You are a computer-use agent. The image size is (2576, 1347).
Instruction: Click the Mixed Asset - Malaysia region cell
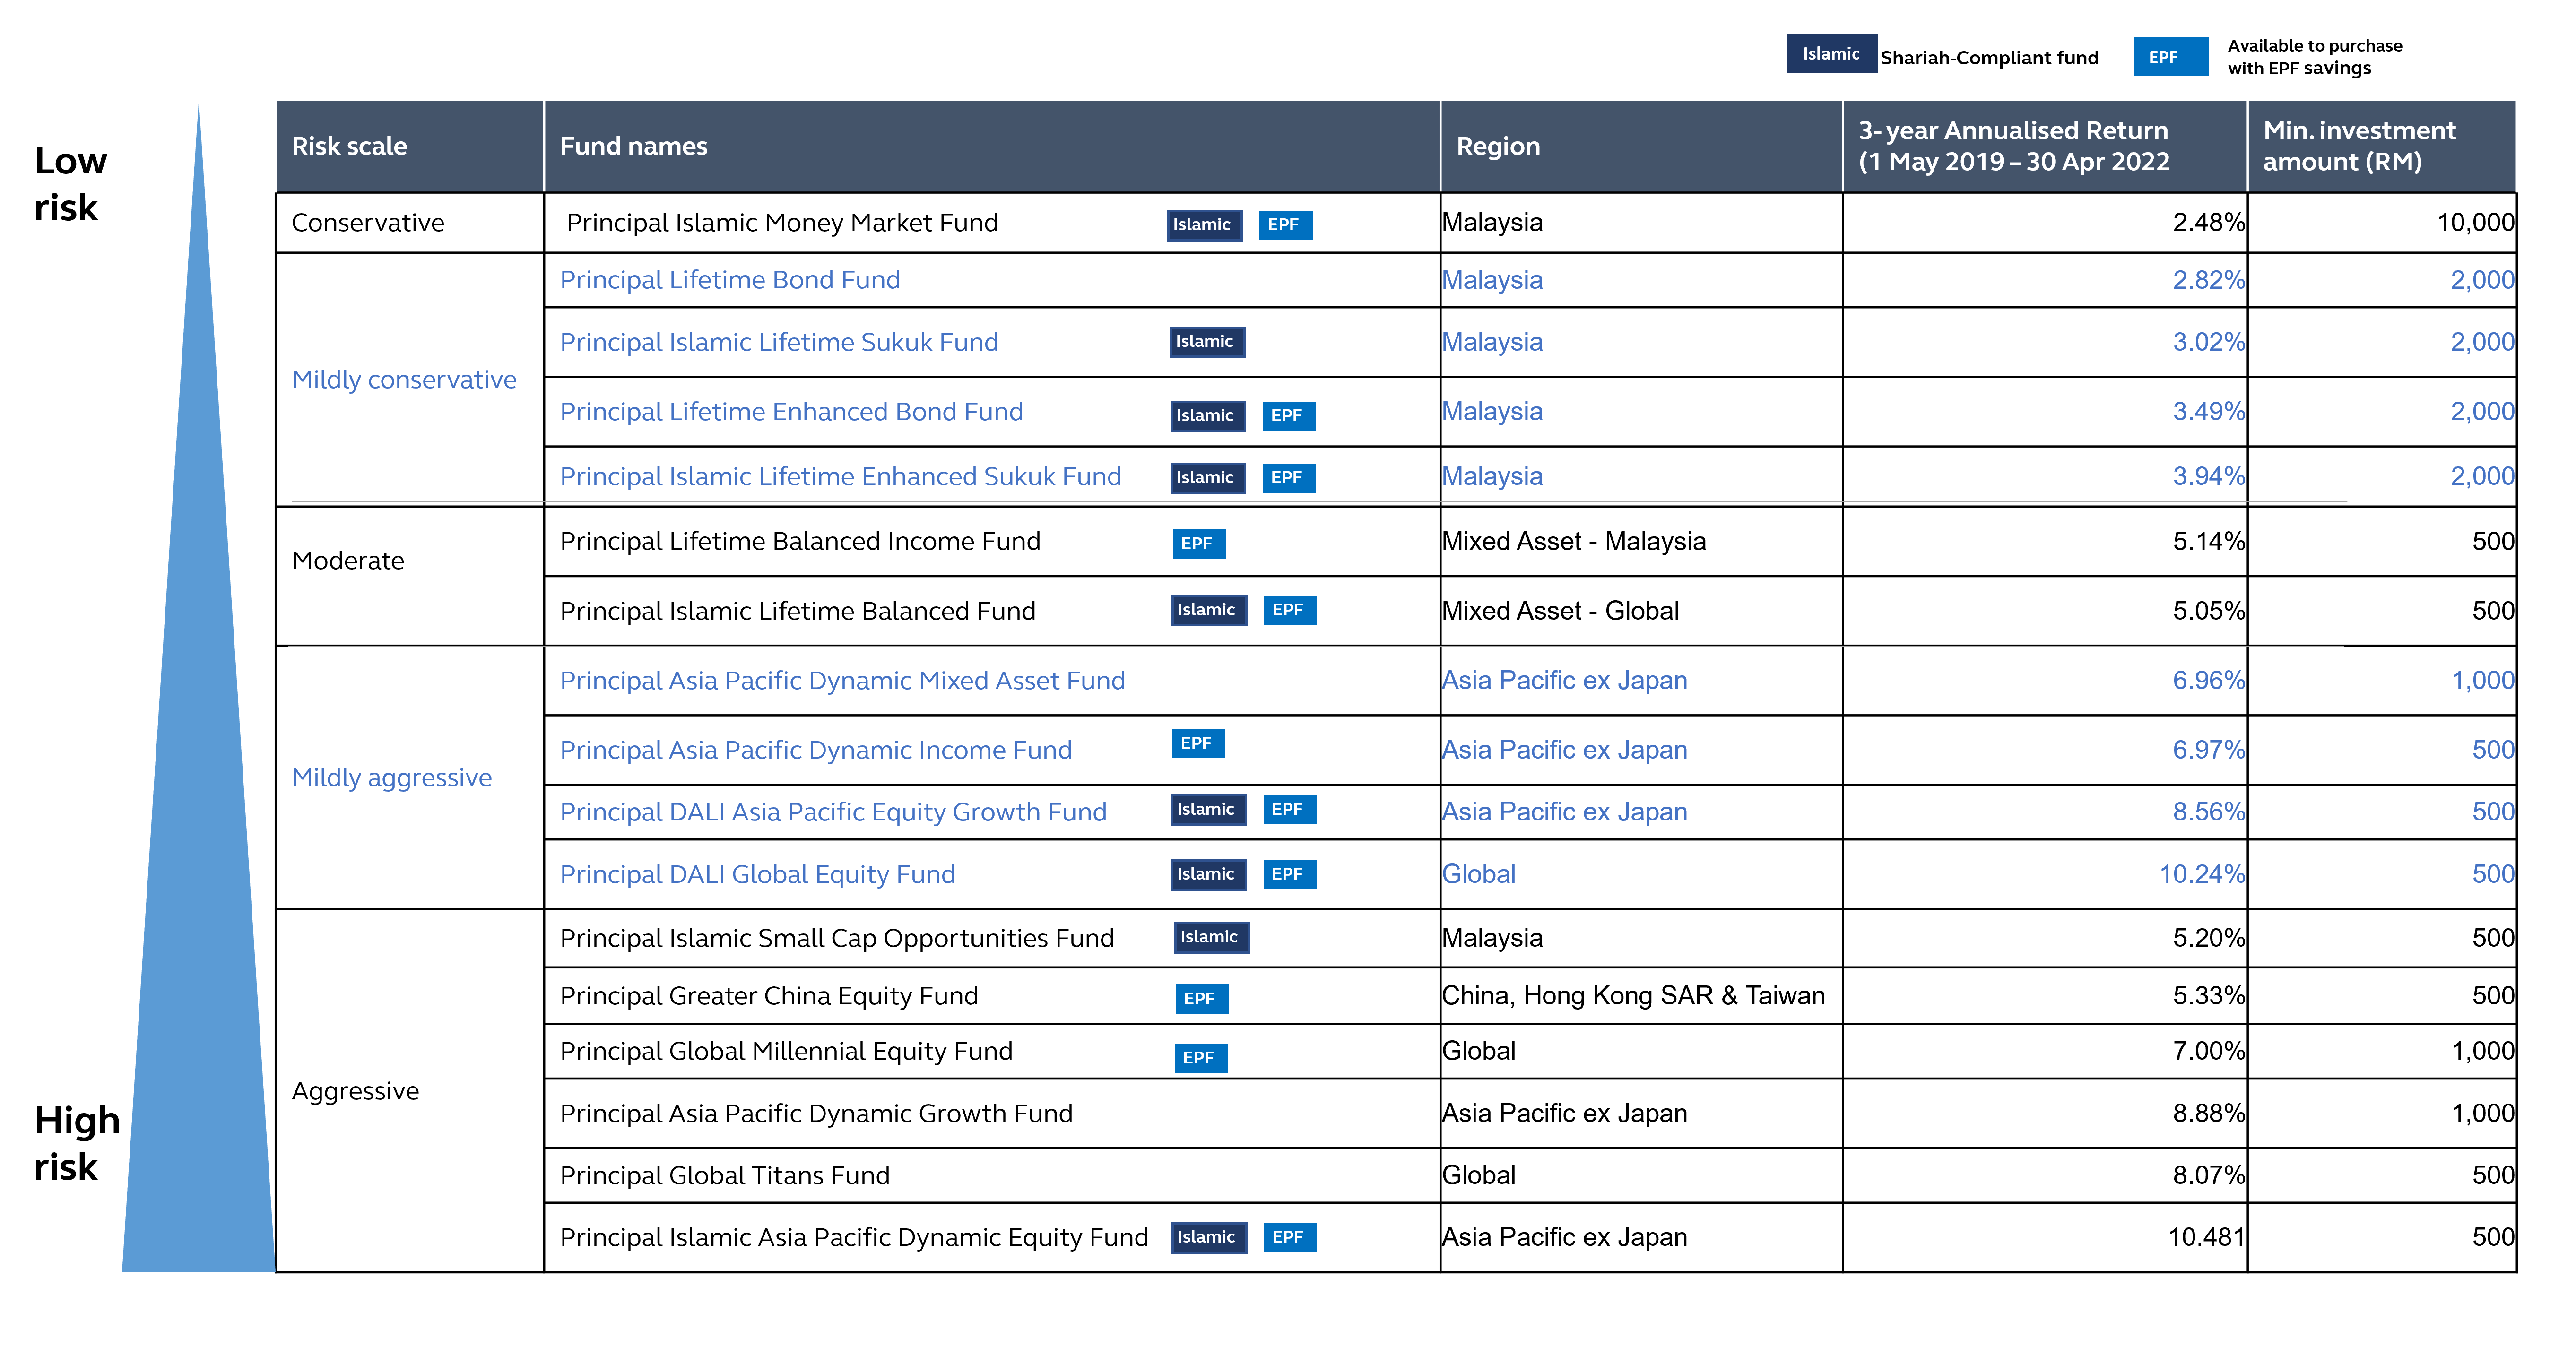(x=1641, y=542)
